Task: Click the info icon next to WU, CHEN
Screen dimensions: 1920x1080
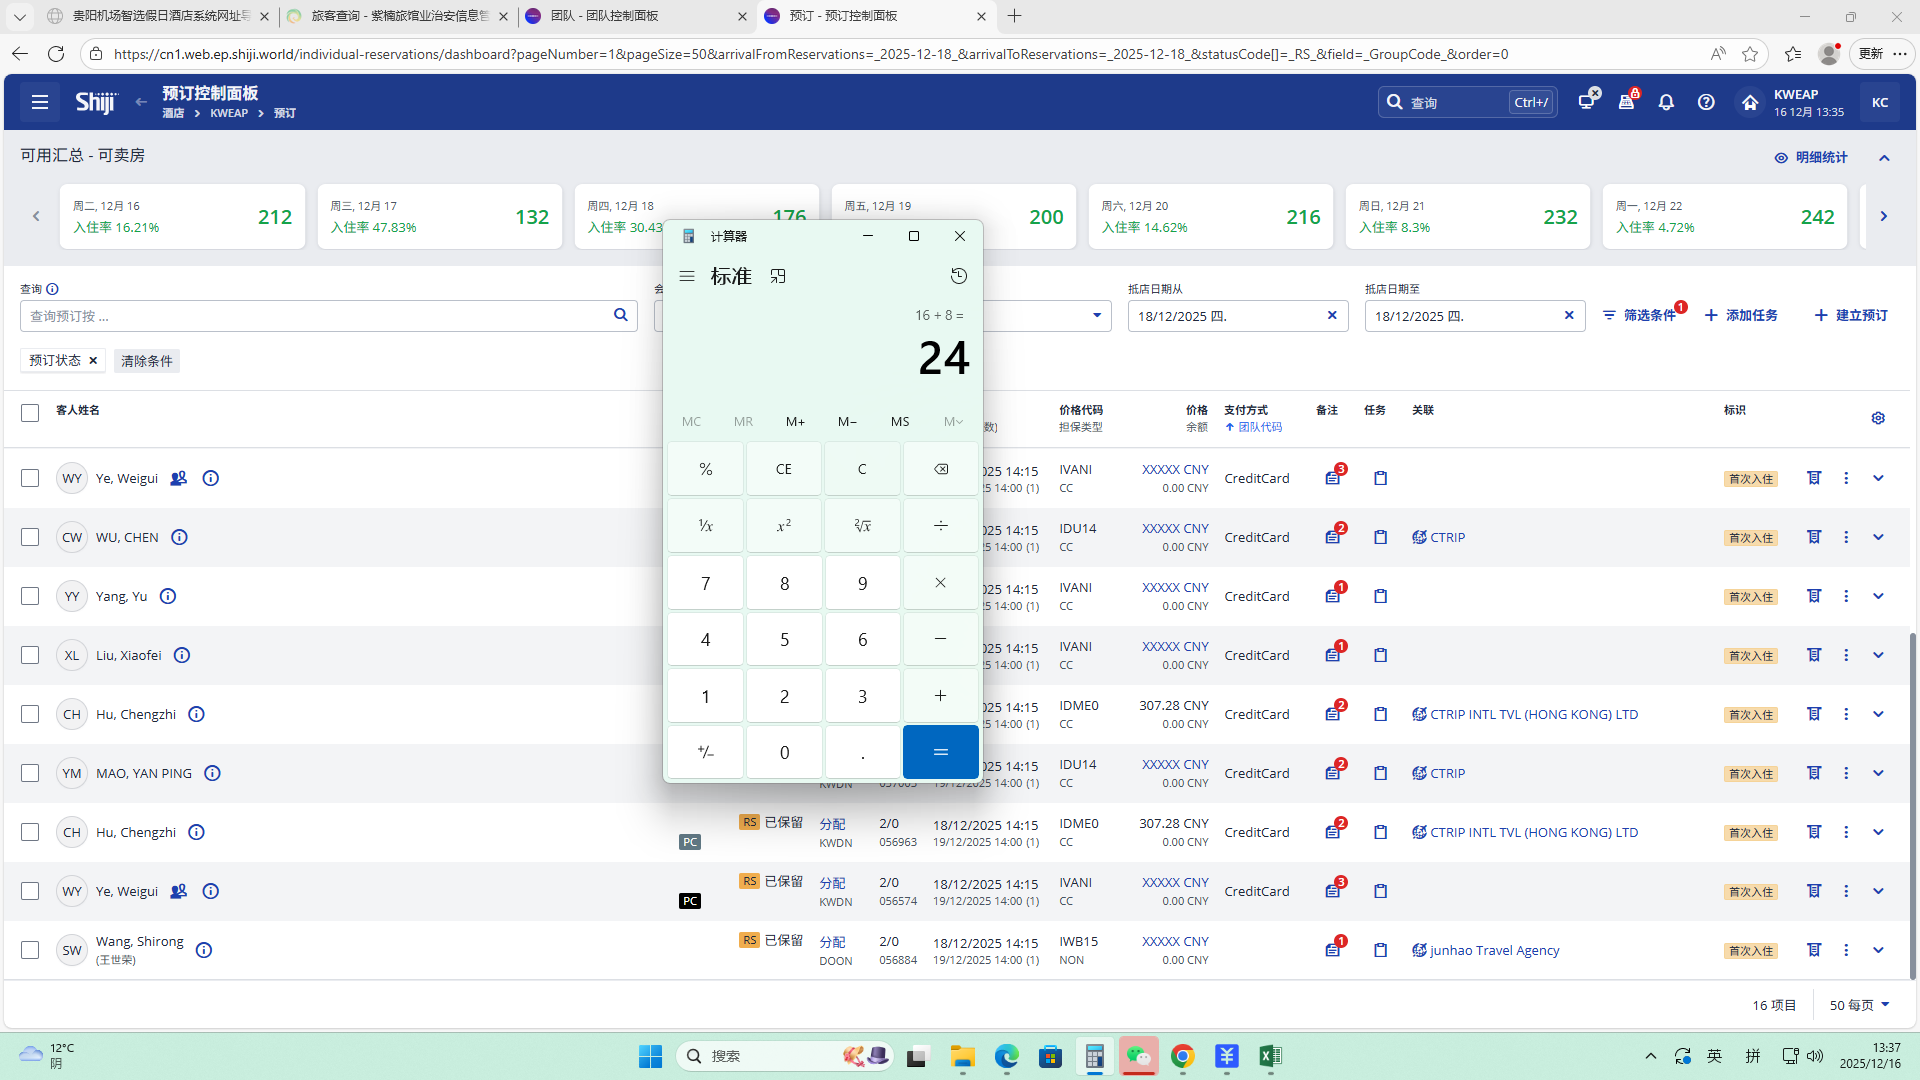Action: [179, 537]
